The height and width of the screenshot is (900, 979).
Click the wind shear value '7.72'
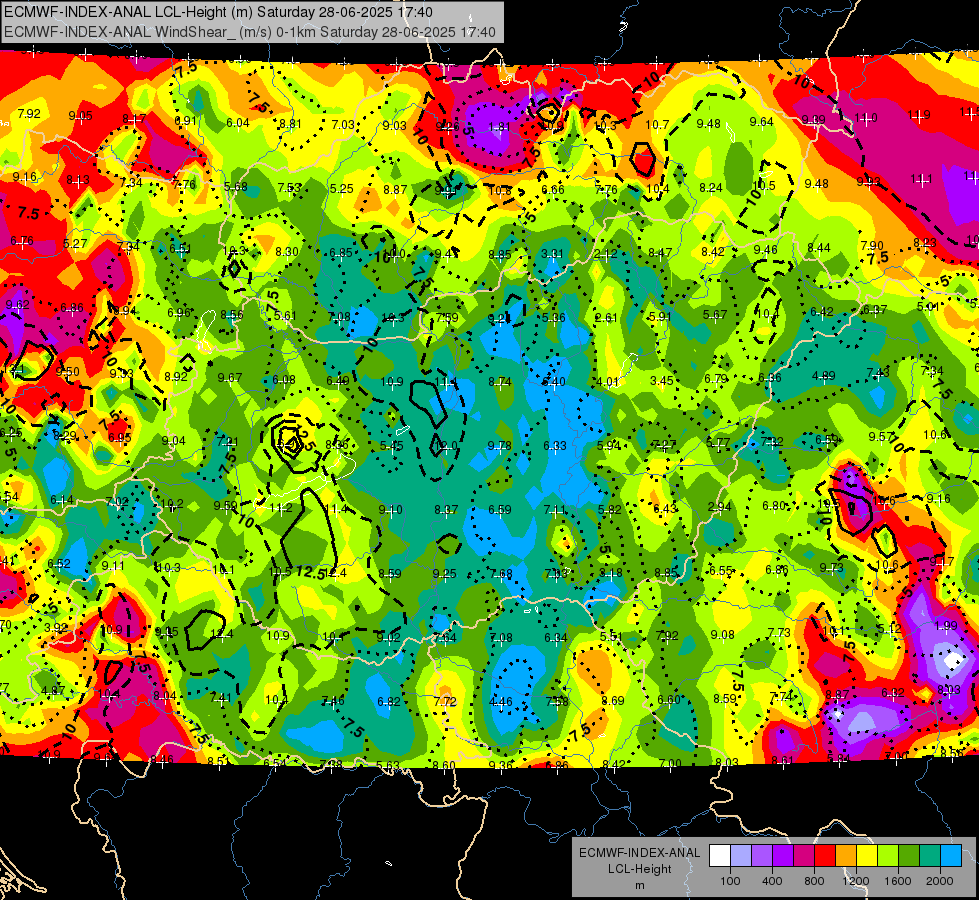[445, 701]
